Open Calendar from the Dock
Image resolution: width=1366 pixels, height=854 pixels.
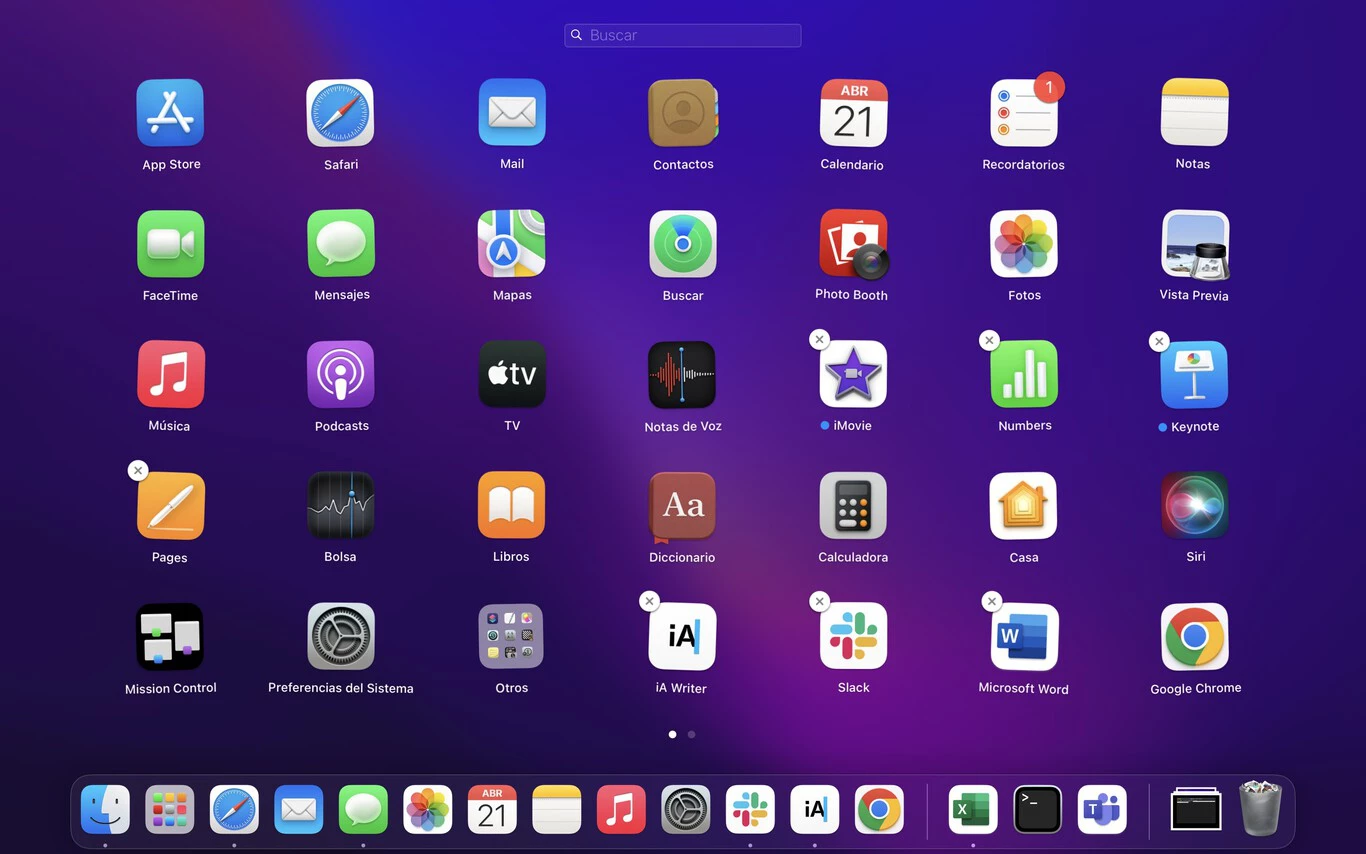(x=492, y=809)
